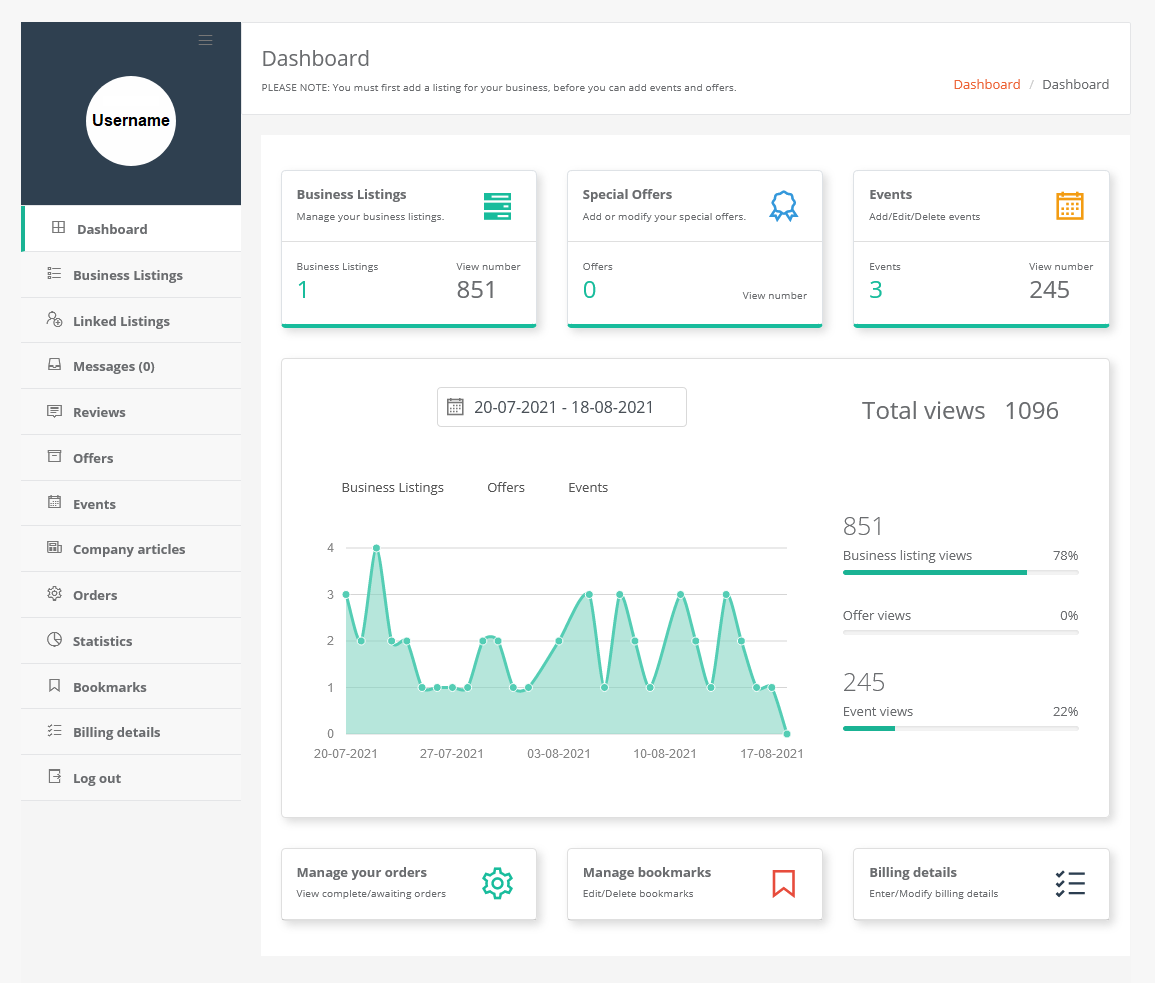Click the chart peak data point at value 4

click(376, 548)
